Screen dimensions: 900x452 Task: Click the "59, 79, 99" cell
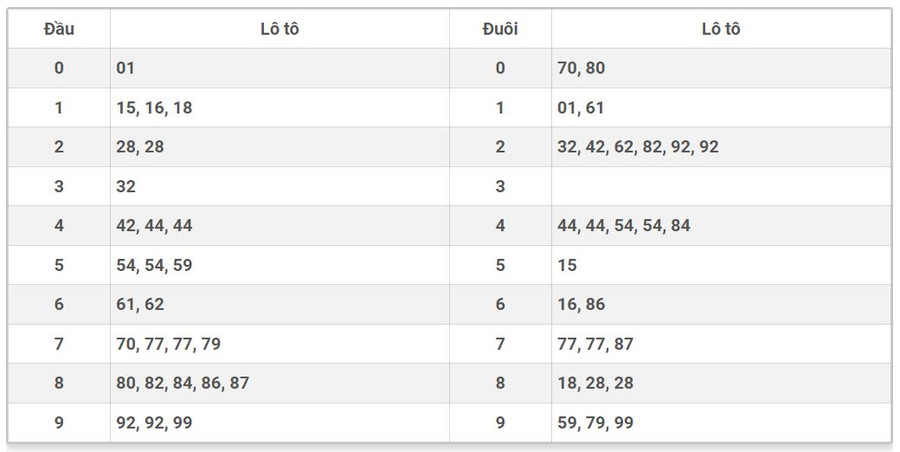(x=595, y=423)
